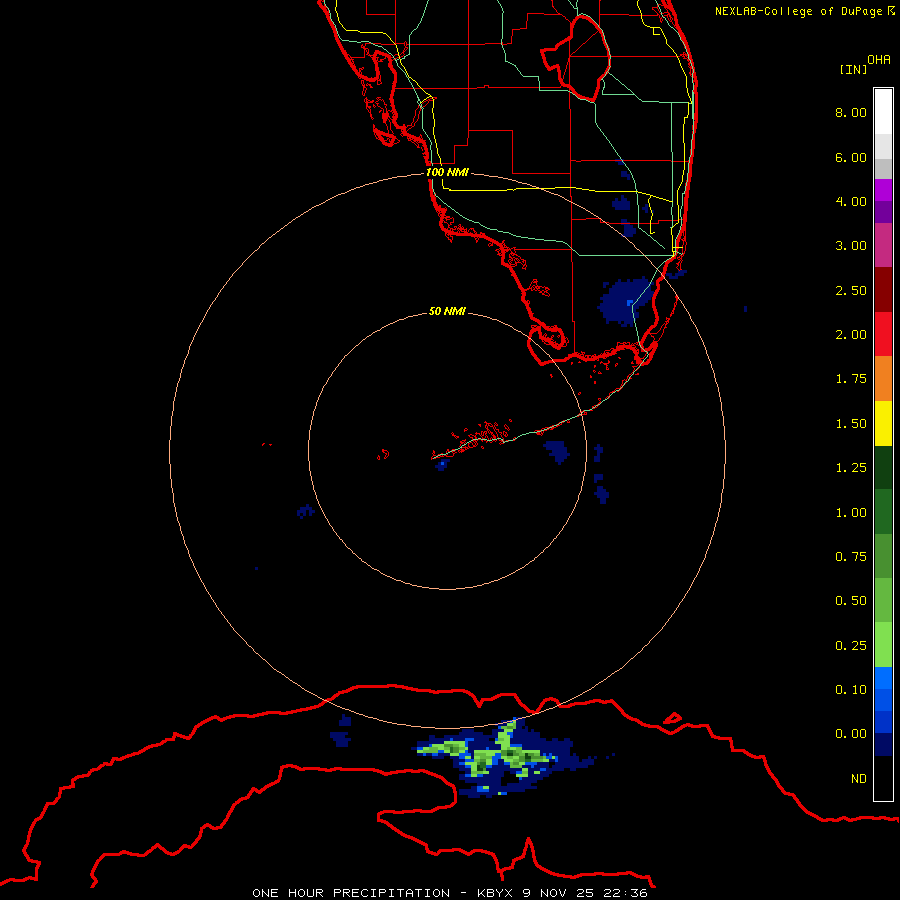The height and width of the screenshot is (900, 900).
Task: Click the '2.00' scale value
Action: tap(851, 335)
